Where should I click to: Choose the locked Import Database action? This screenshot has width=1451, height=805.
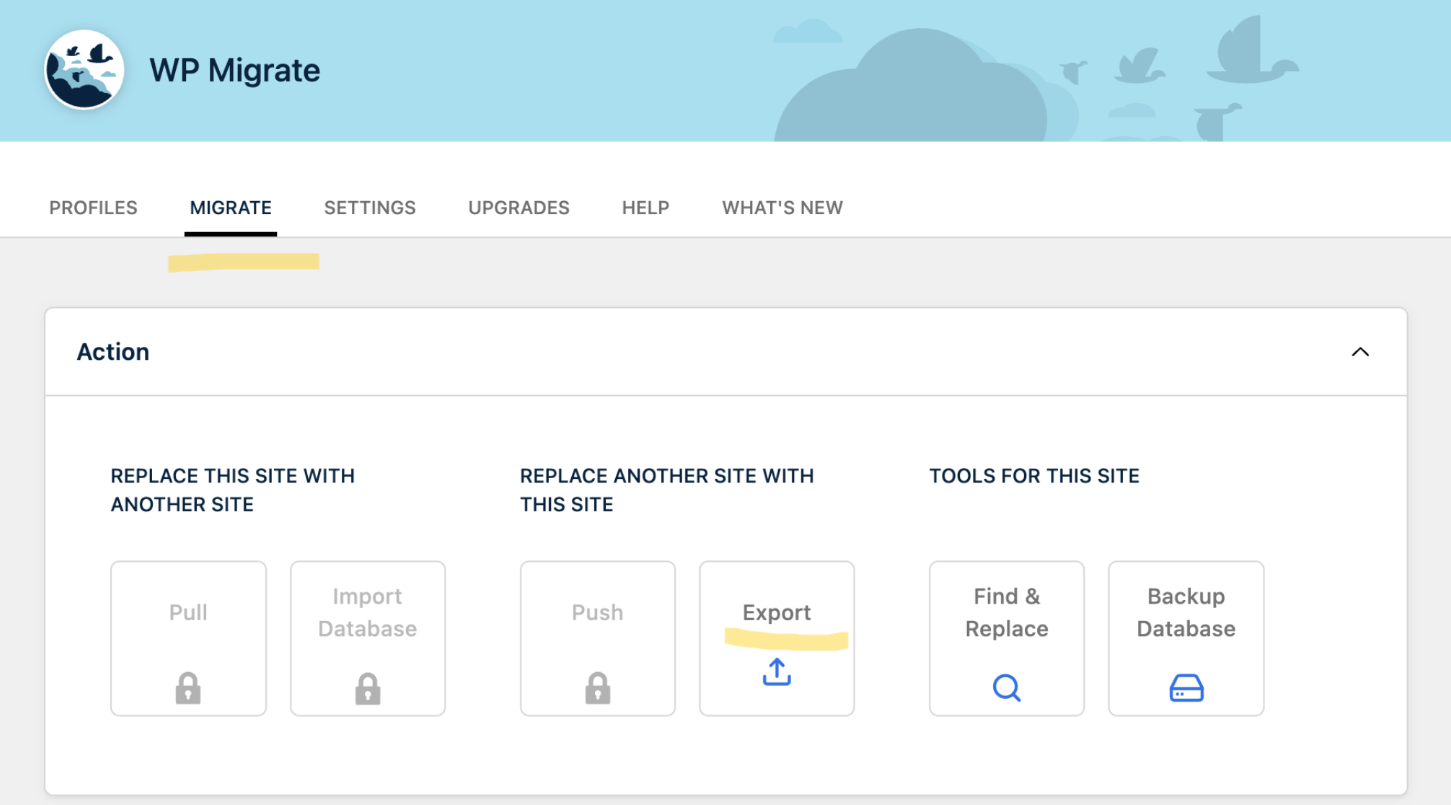(368, 638)
